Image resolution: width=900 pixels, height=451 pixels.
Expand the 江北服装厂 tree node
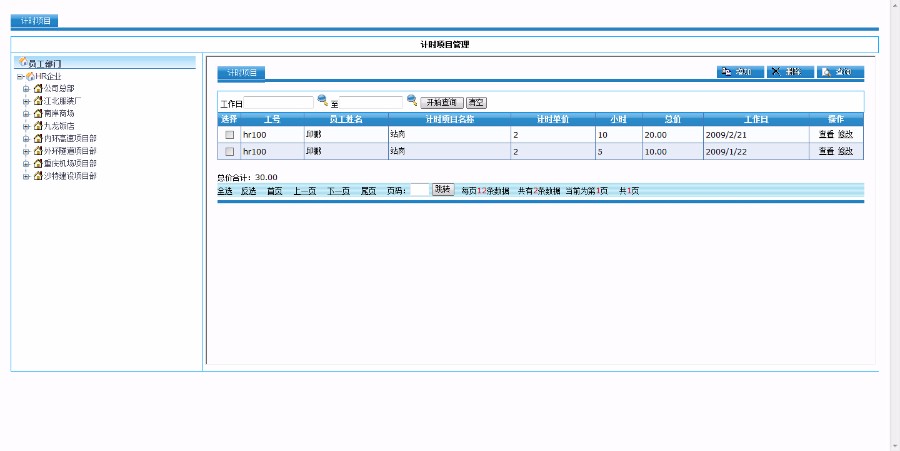[x=26, y=102]
